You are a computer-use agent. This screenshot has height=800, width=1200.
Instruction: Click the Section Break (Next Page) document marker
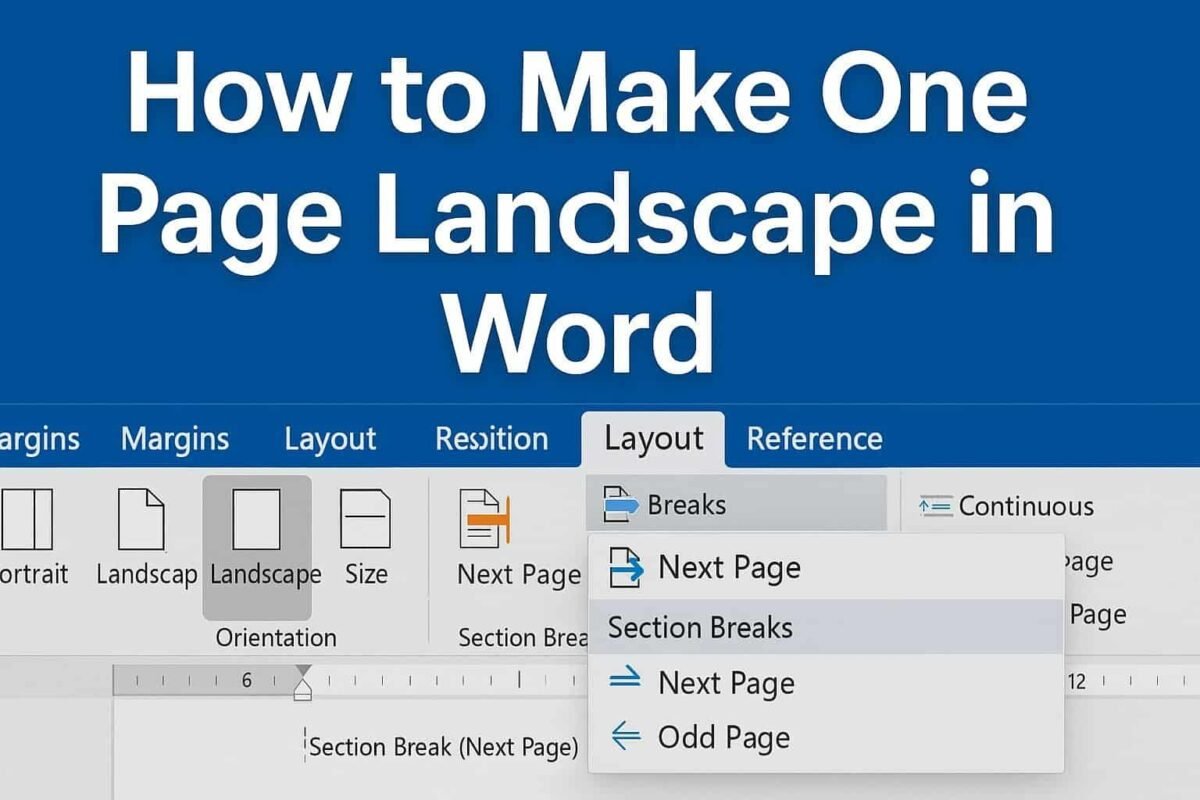[x=443, y=747]
